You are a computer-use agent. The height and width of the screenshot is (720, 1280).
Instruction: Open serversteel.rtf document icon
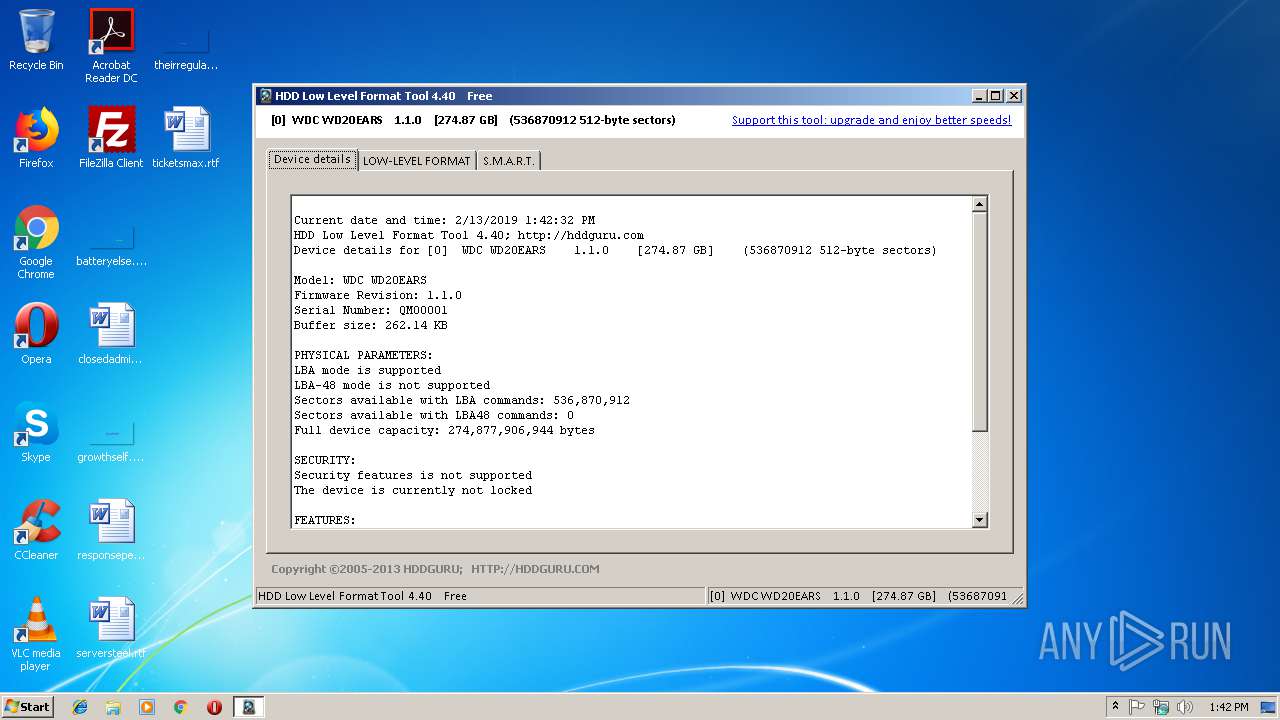pos(111,628)
